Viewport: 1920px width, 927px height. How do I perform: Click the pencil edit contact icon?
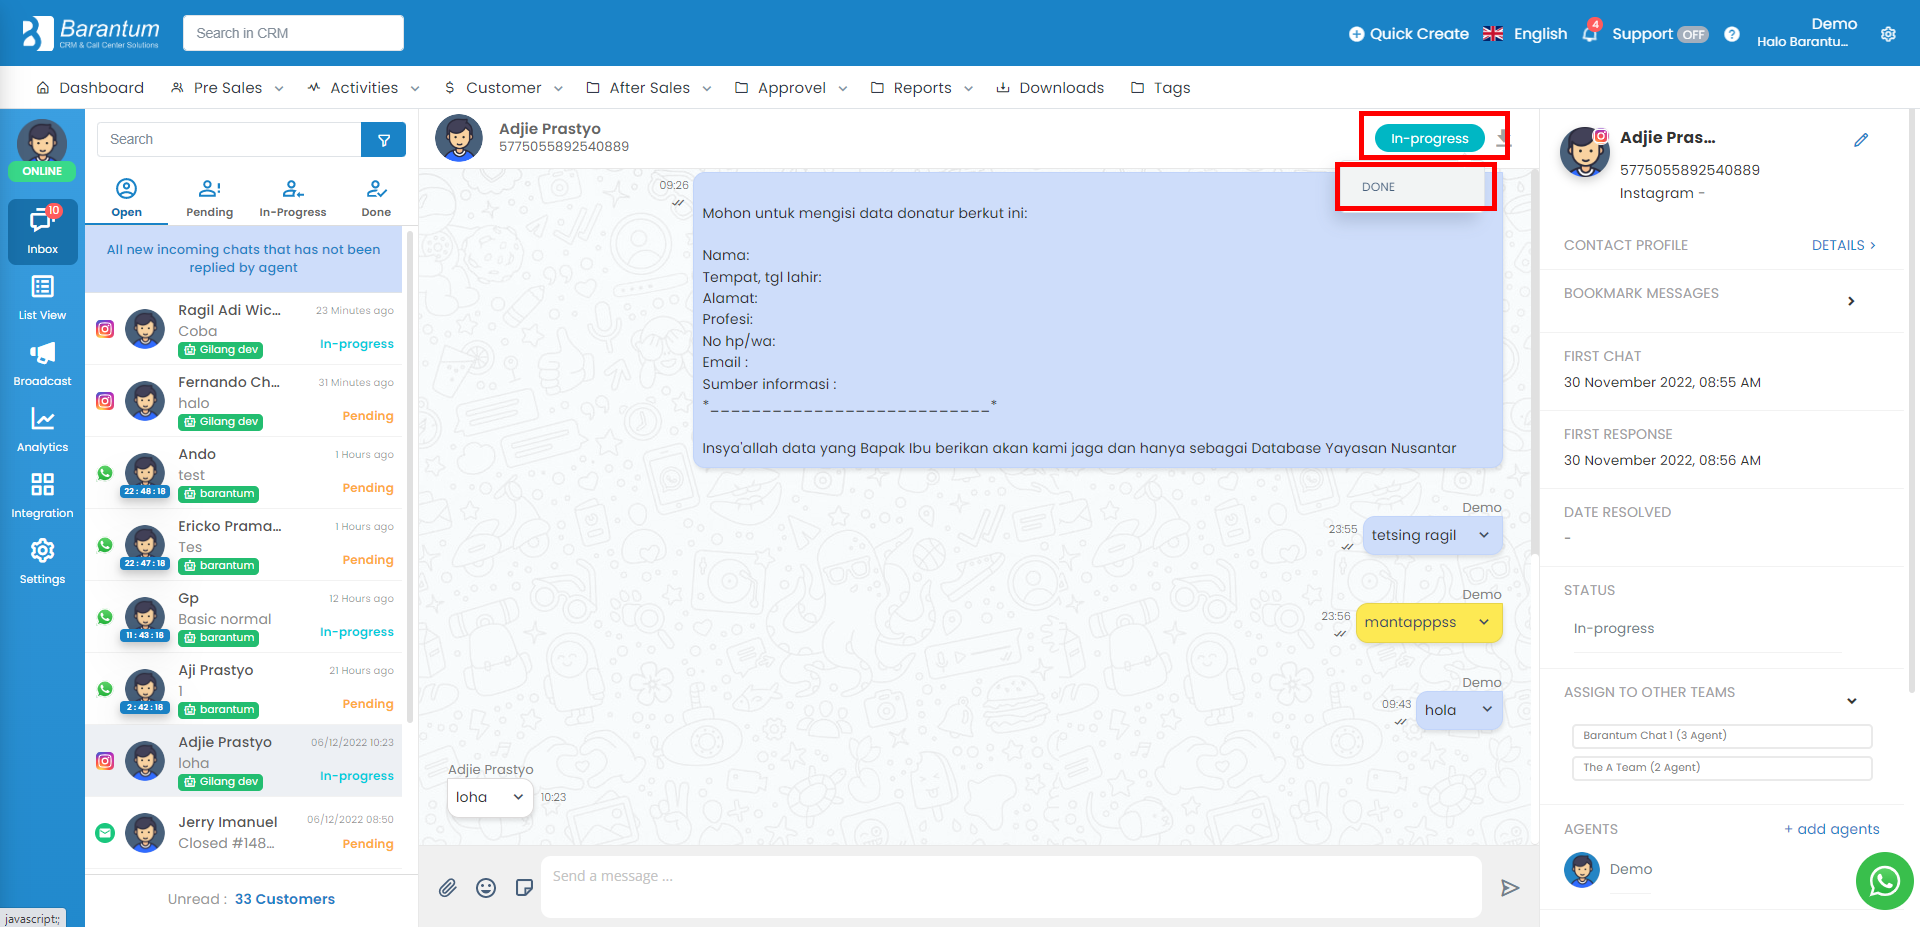click(1861, 140)
